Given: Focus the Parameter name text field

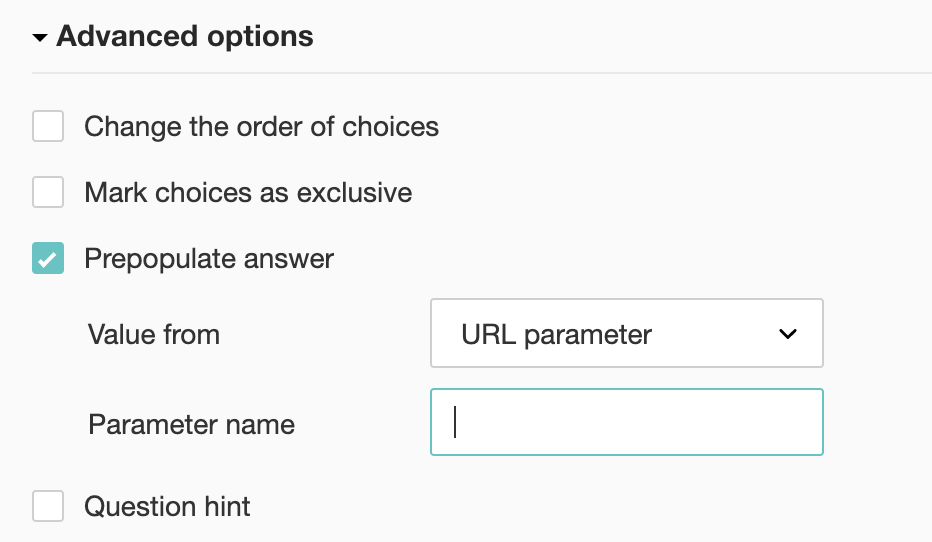Looking at the screenshot, I should [x=626, y=422].
